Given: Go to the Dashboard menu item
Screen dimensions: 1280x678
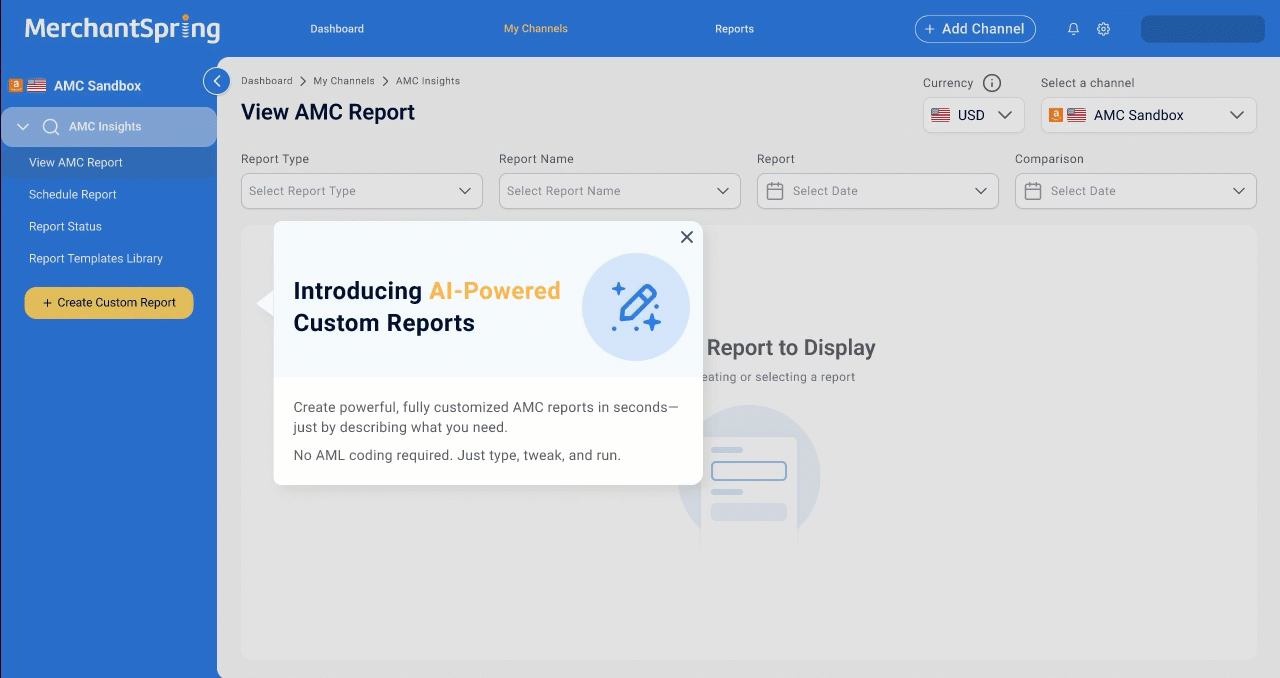Looking at the screenshot, I should (337, 29).
